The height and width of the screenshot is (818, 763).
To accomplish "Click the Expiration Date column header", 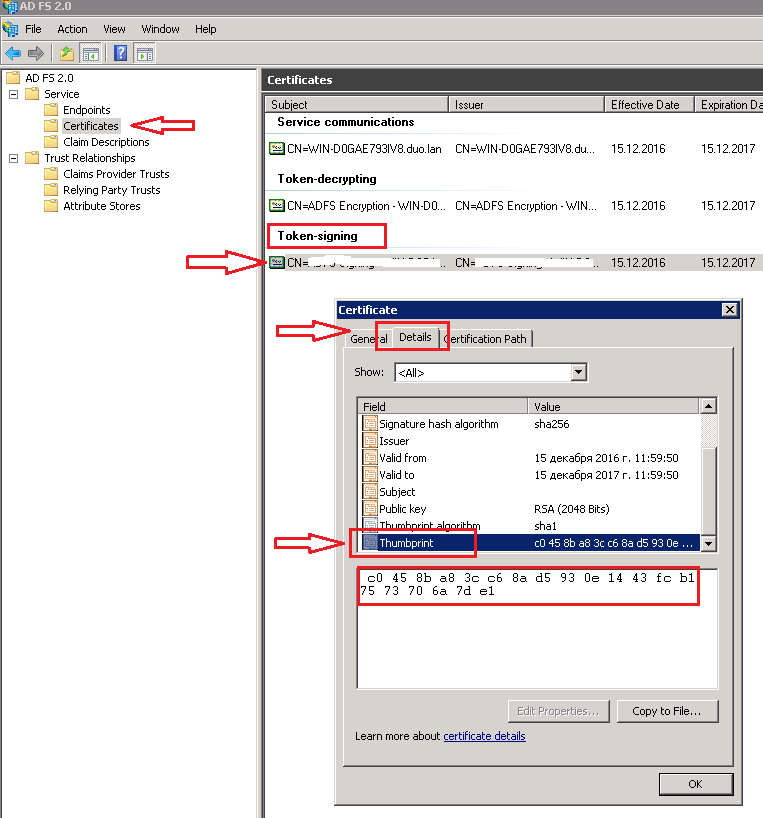I will coord(729,104).
